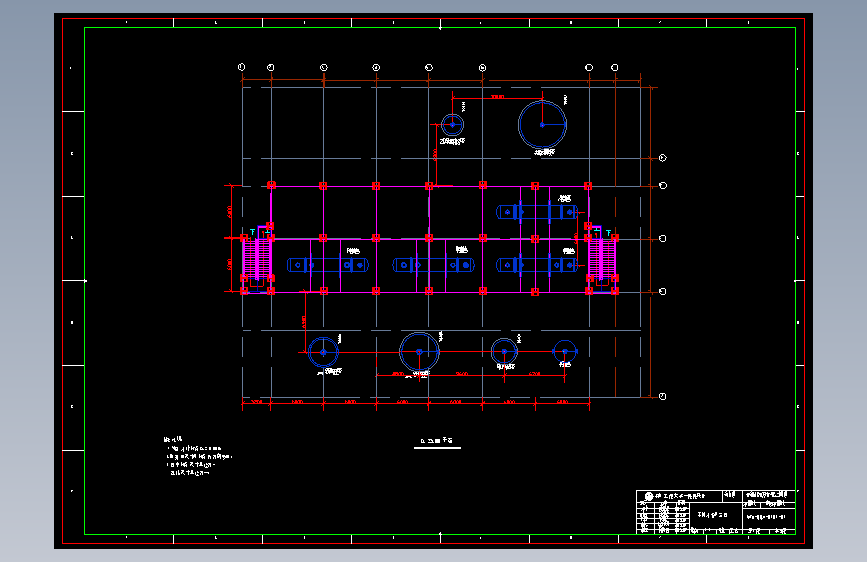Select the rightmost small circle in the bottom row

pyautogui.click(x=565, y=351)
